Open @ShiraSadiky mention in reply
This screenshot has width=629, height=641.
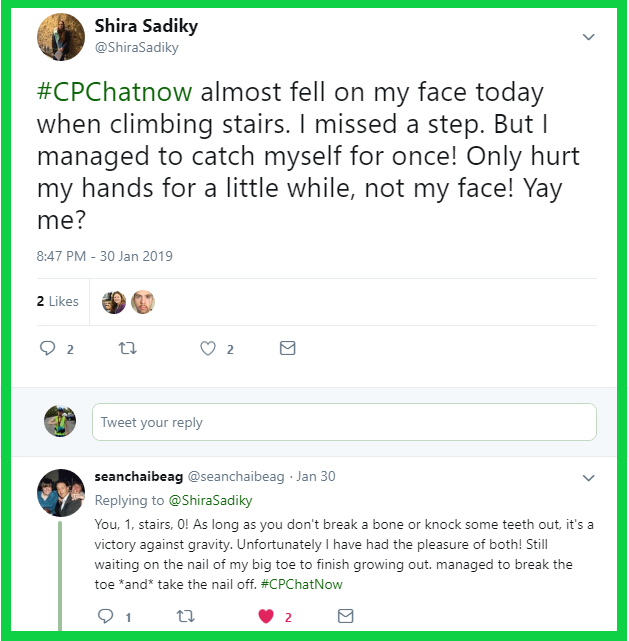coord(210,500)
